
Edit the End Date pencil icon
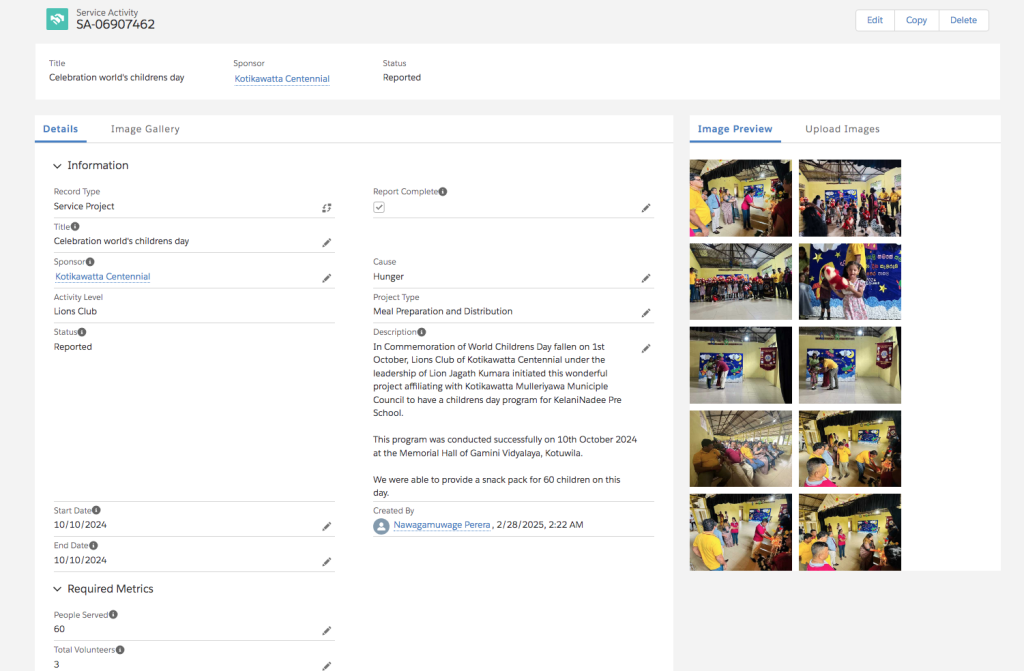click(x=327, y=562)
